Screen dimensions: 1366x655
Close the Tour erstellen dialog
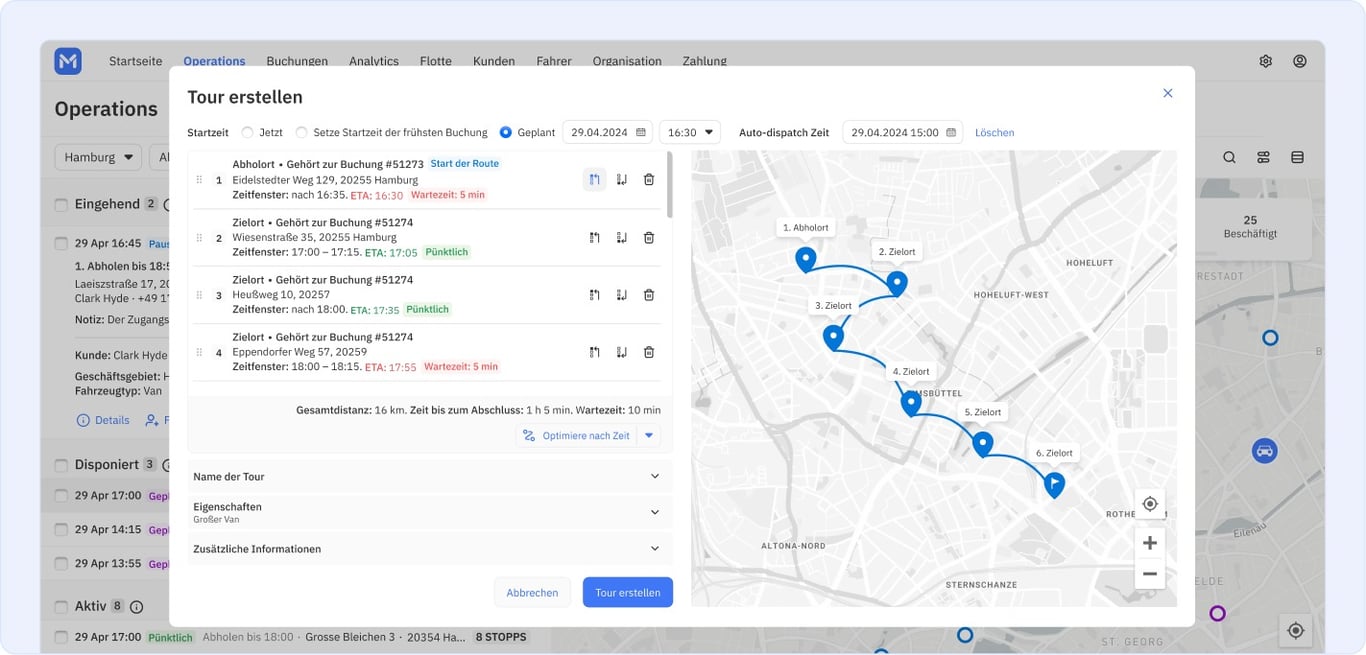pos(1168,93)
